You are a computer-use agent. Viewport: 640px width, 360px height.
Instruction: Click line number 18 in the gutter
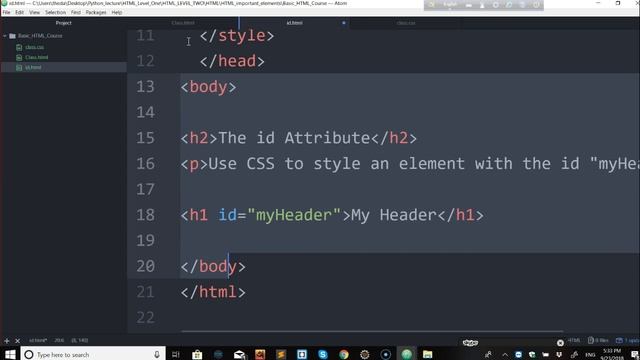coord(145,215)
